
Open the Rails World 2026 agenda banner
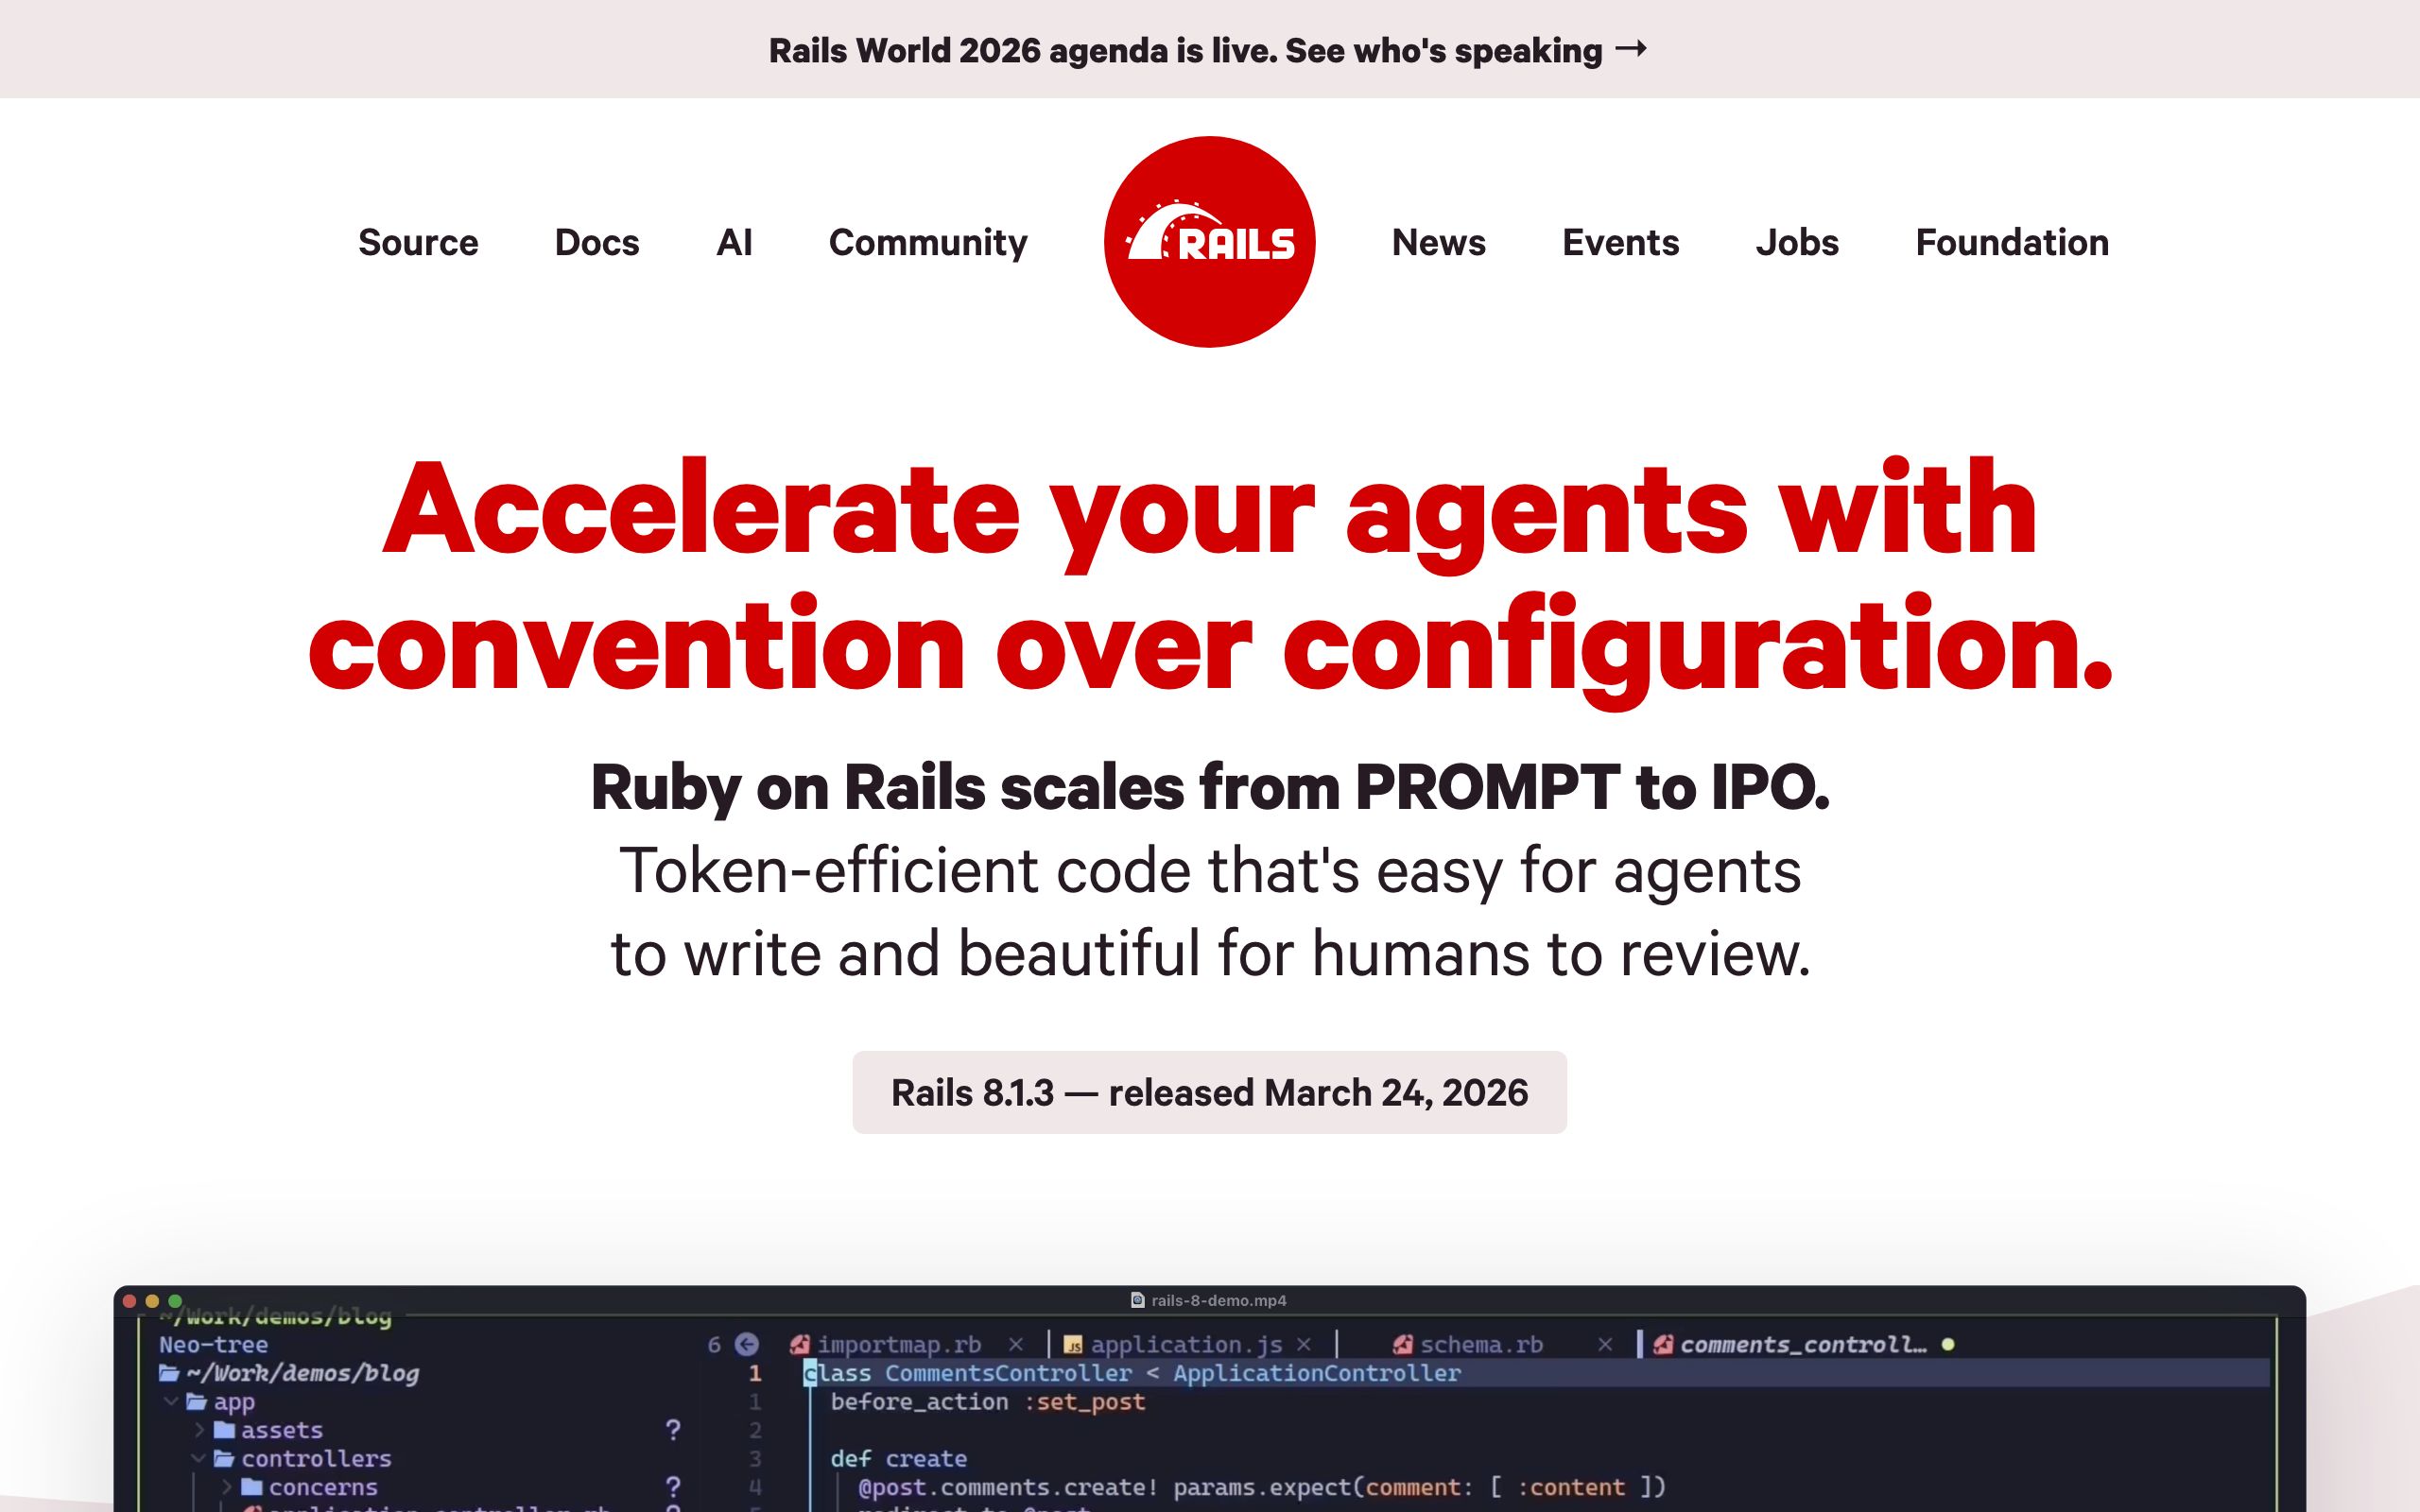tap(1208, 50)
